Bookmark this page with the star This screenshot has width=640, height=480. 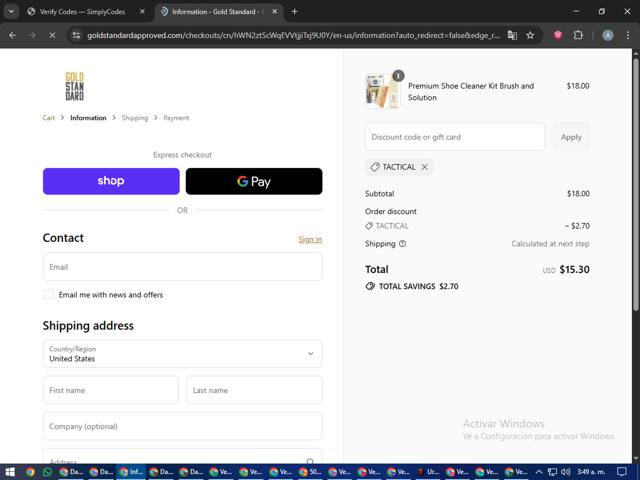click(530, 36)
